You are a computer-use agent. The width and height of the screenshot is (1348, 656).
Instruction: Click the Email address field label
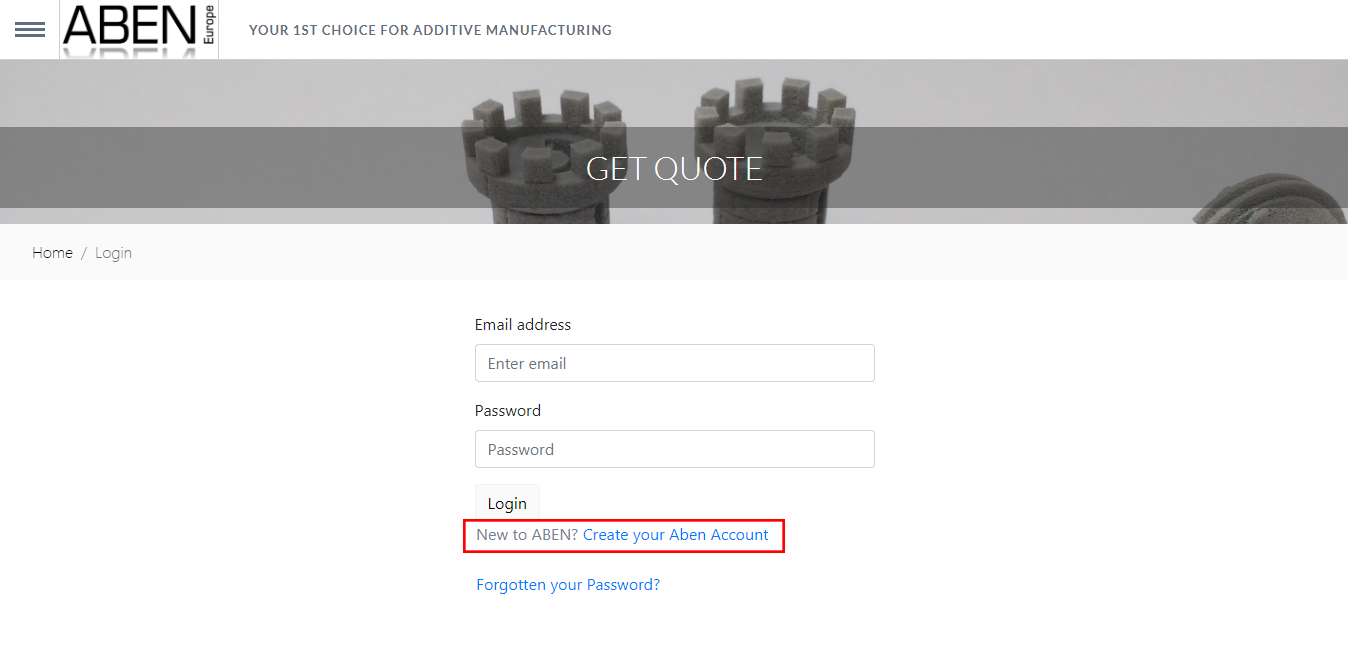coord(523,325)
